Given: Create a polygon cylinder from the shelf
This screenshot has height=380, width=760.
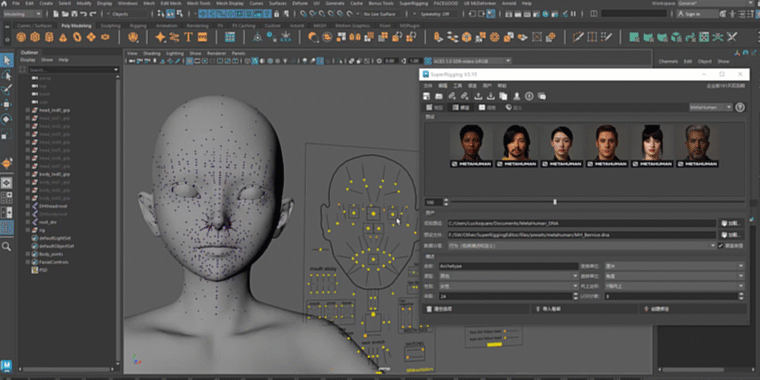Looking at the screenshot, I should point(49,37).
